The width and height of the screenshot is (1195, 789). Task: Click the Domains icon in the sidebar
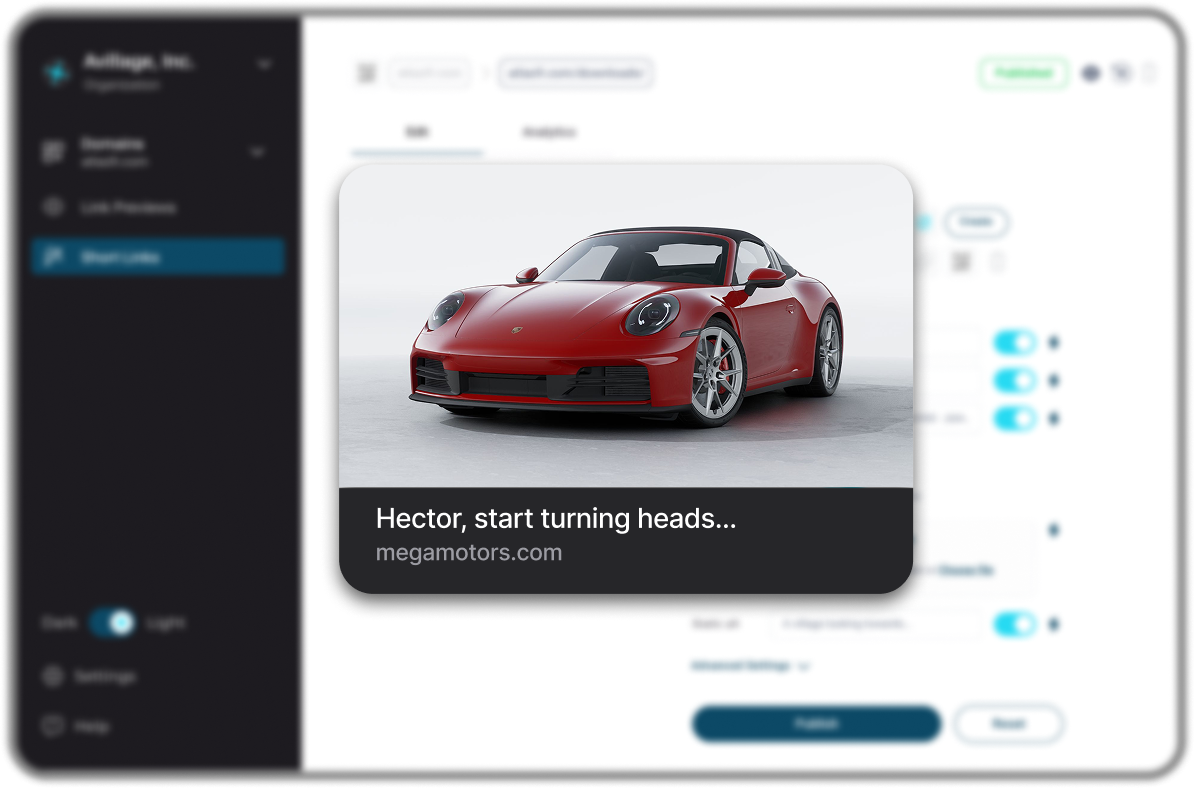click(52, 150)
